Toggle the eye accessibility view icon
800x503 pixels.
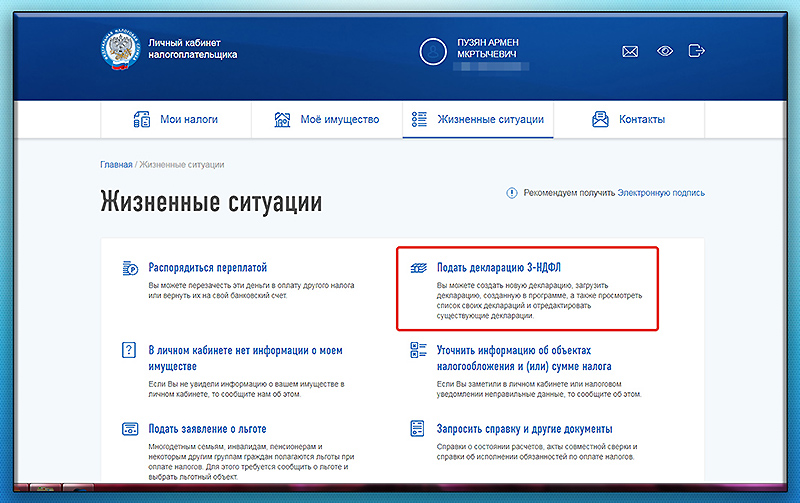665,51
